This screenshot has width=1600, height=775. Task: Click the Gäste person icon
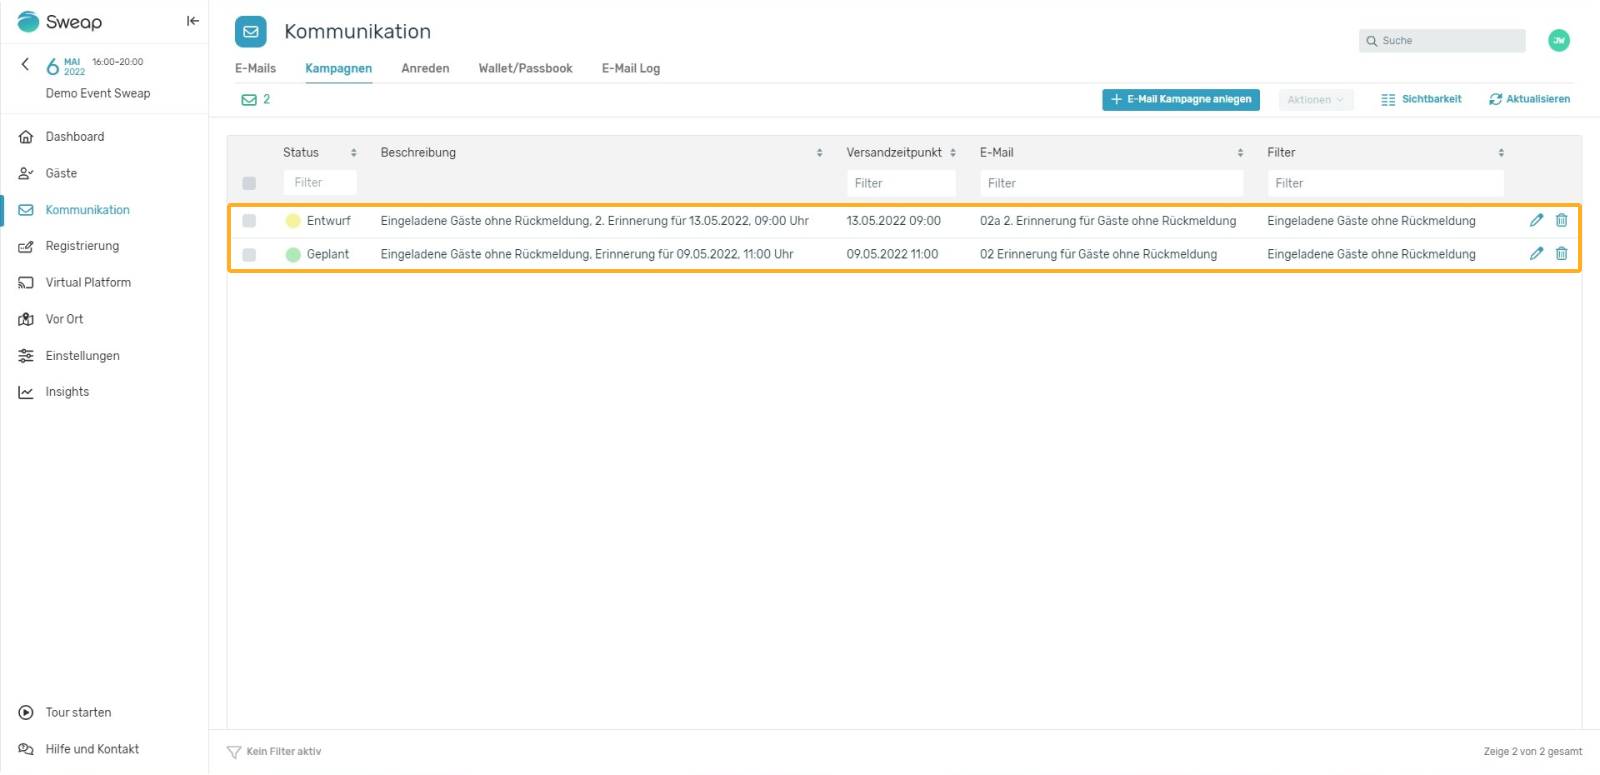(x=26, y=174)
